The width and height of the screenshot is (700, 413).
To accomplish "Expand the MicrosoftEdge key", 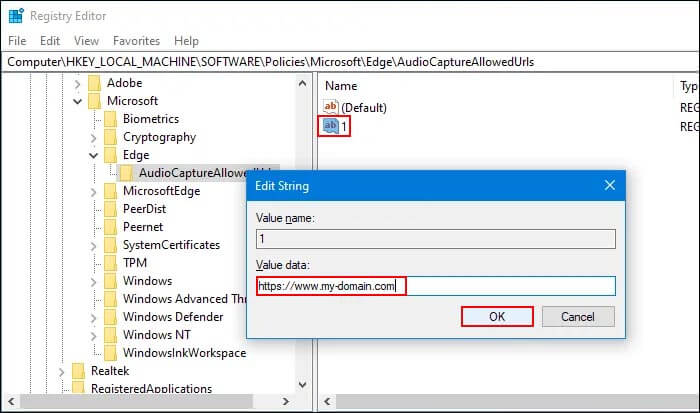I will click(x=93, y=192).
